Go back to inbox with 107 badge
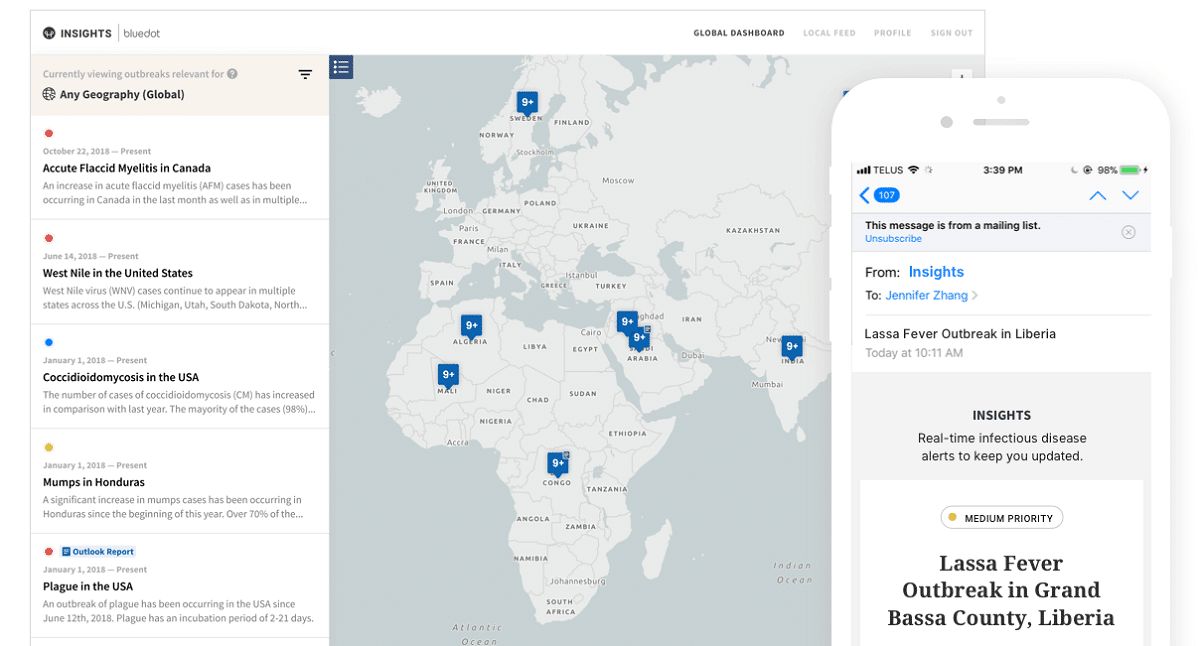 pos(879,195)
